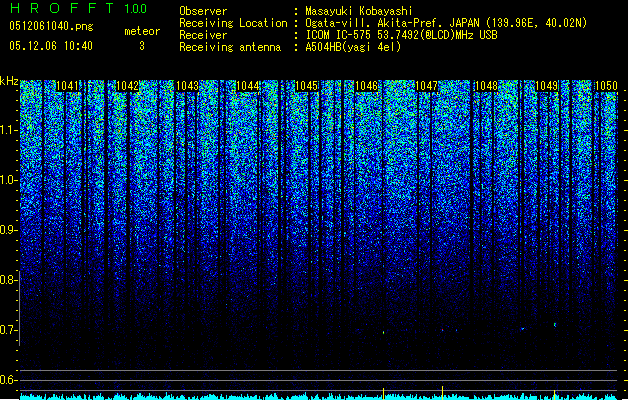Click the 0.7 frequency axis label
The height and width of the screenshot is (400, 629).
click(8, 330)
